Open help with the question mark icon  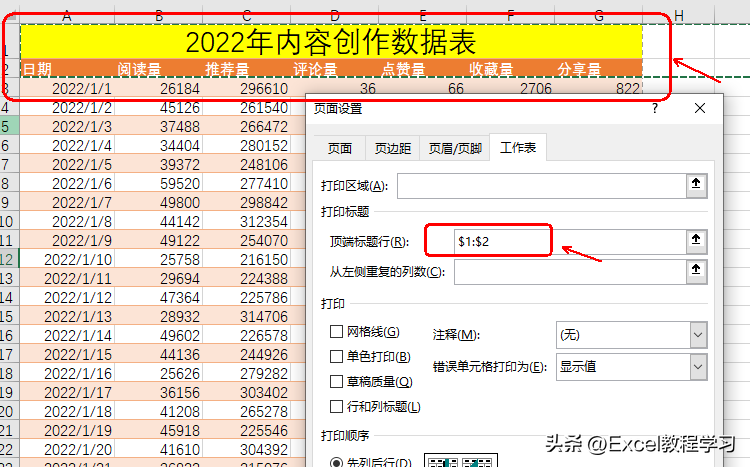click(655, 109)
